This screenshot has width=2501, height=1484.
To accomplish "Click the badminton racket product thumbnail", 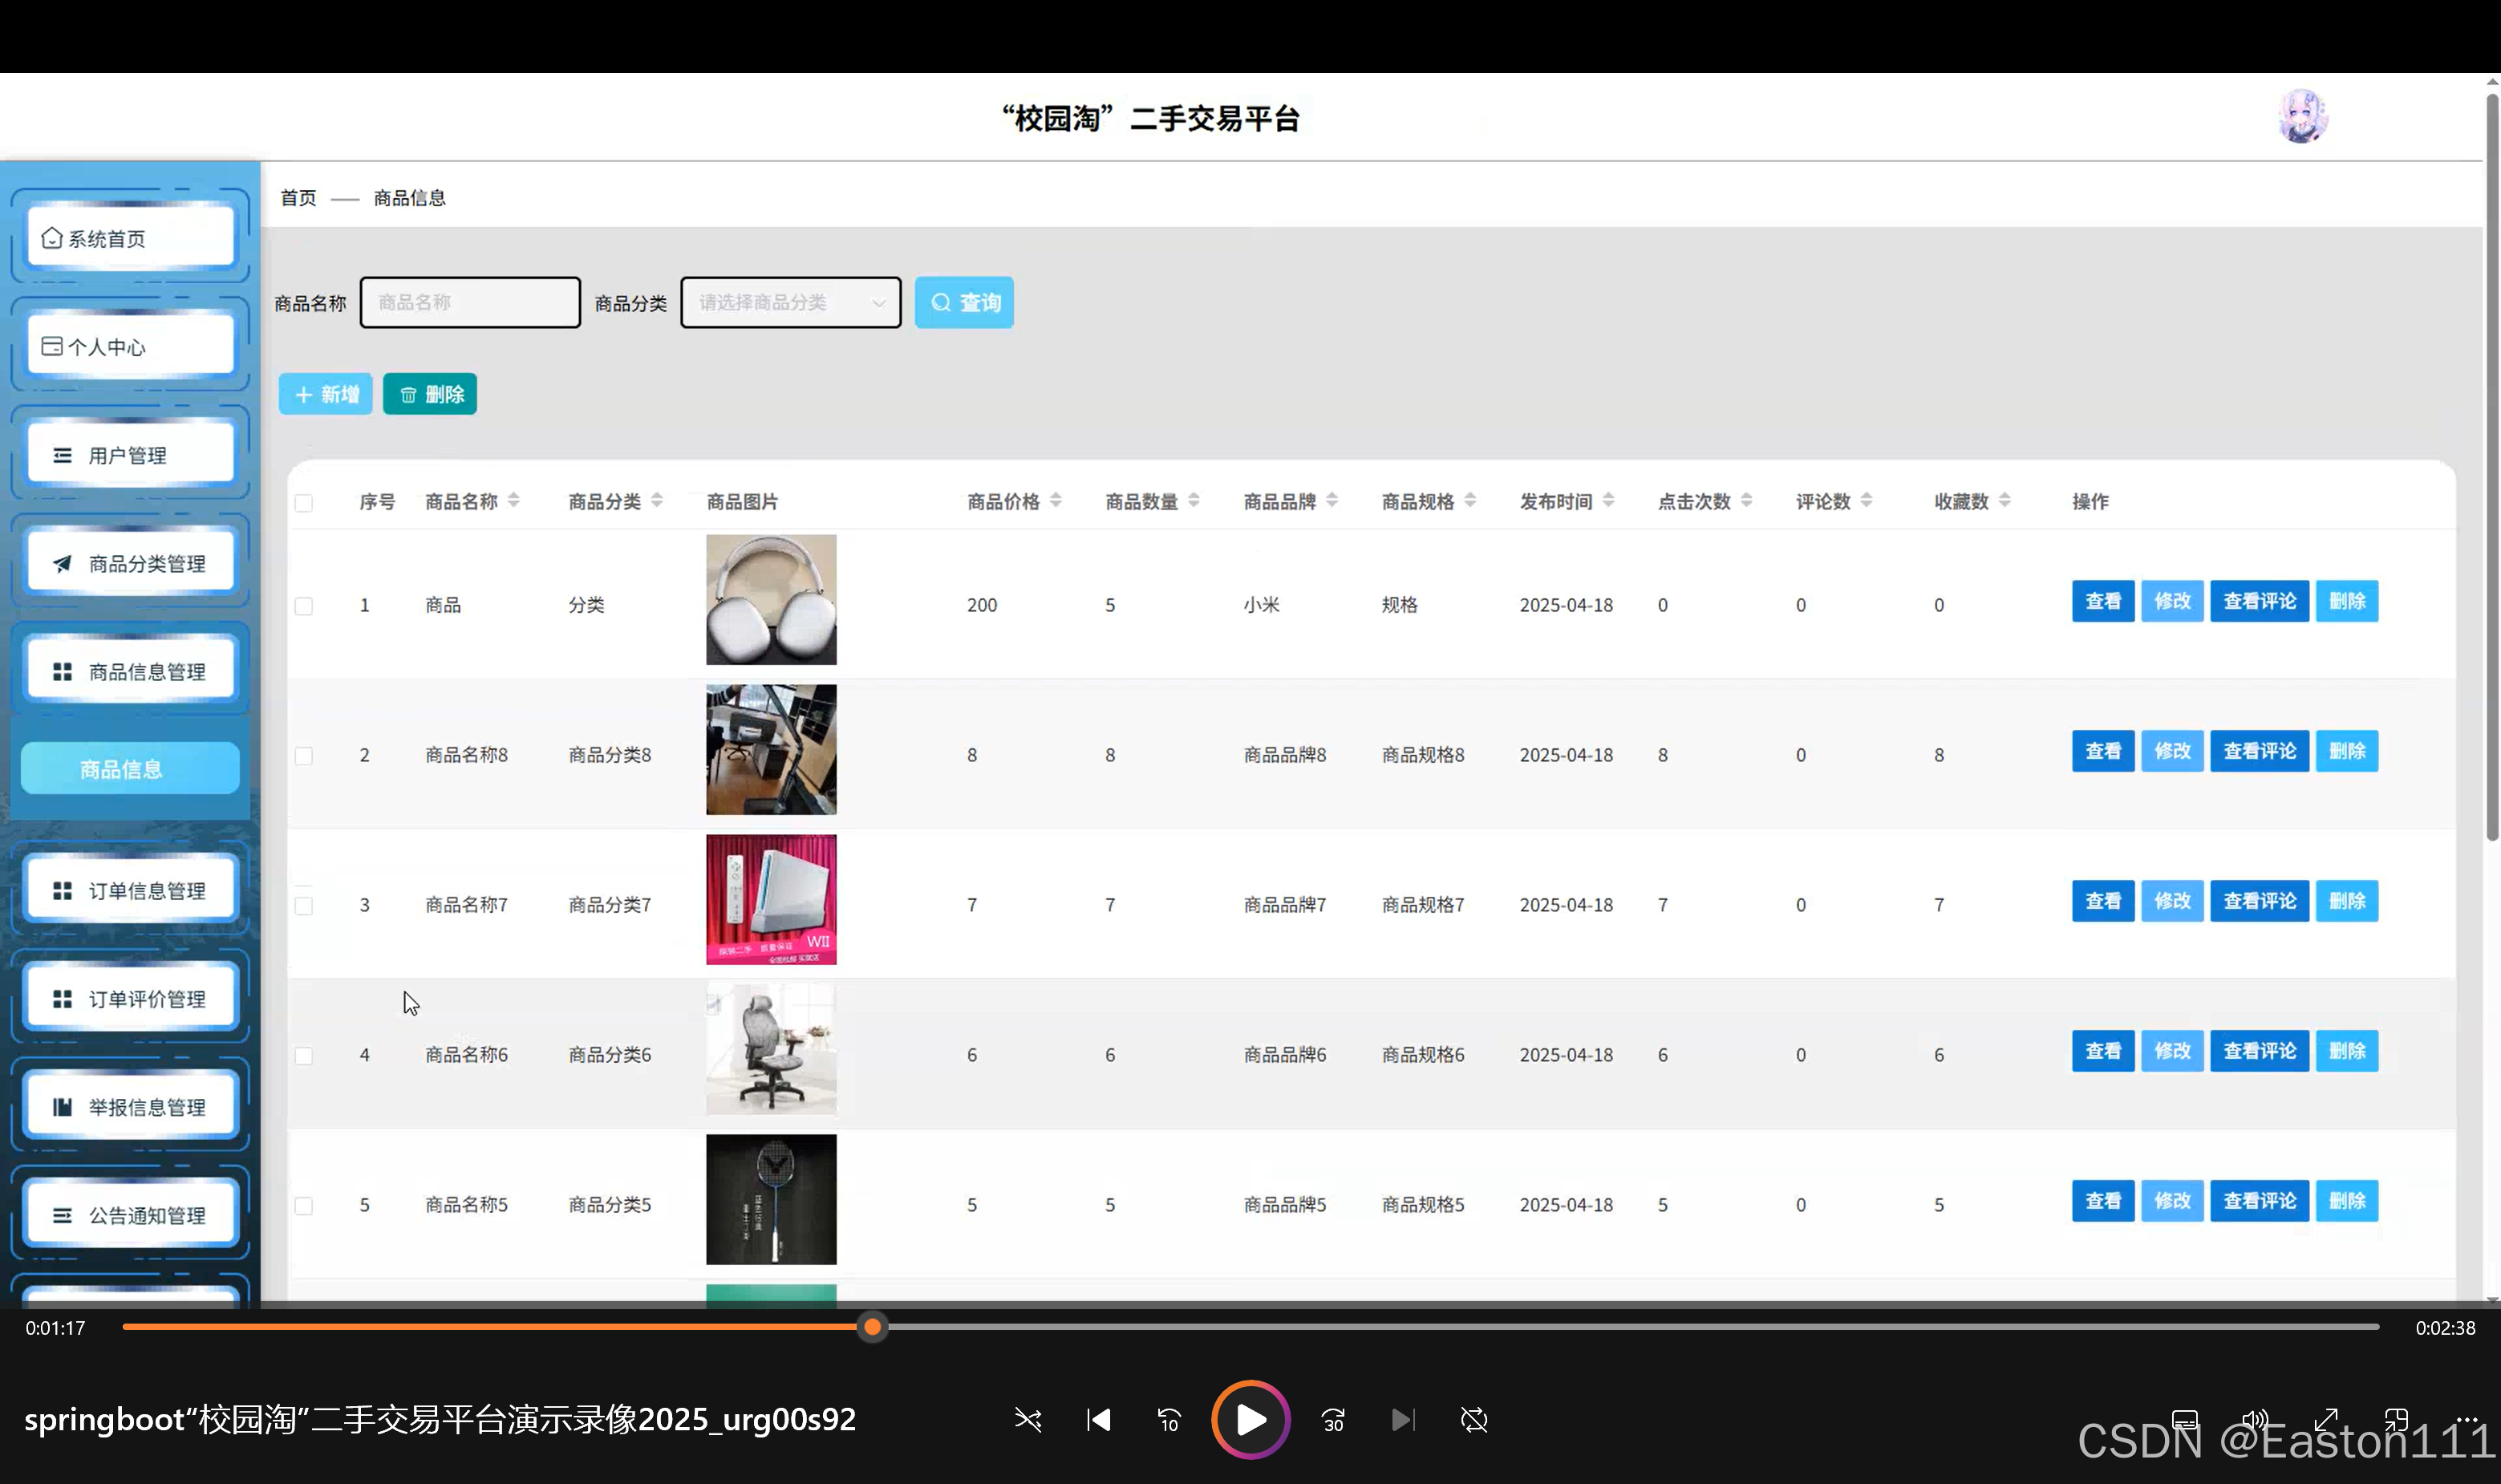I will (771, 1199).
